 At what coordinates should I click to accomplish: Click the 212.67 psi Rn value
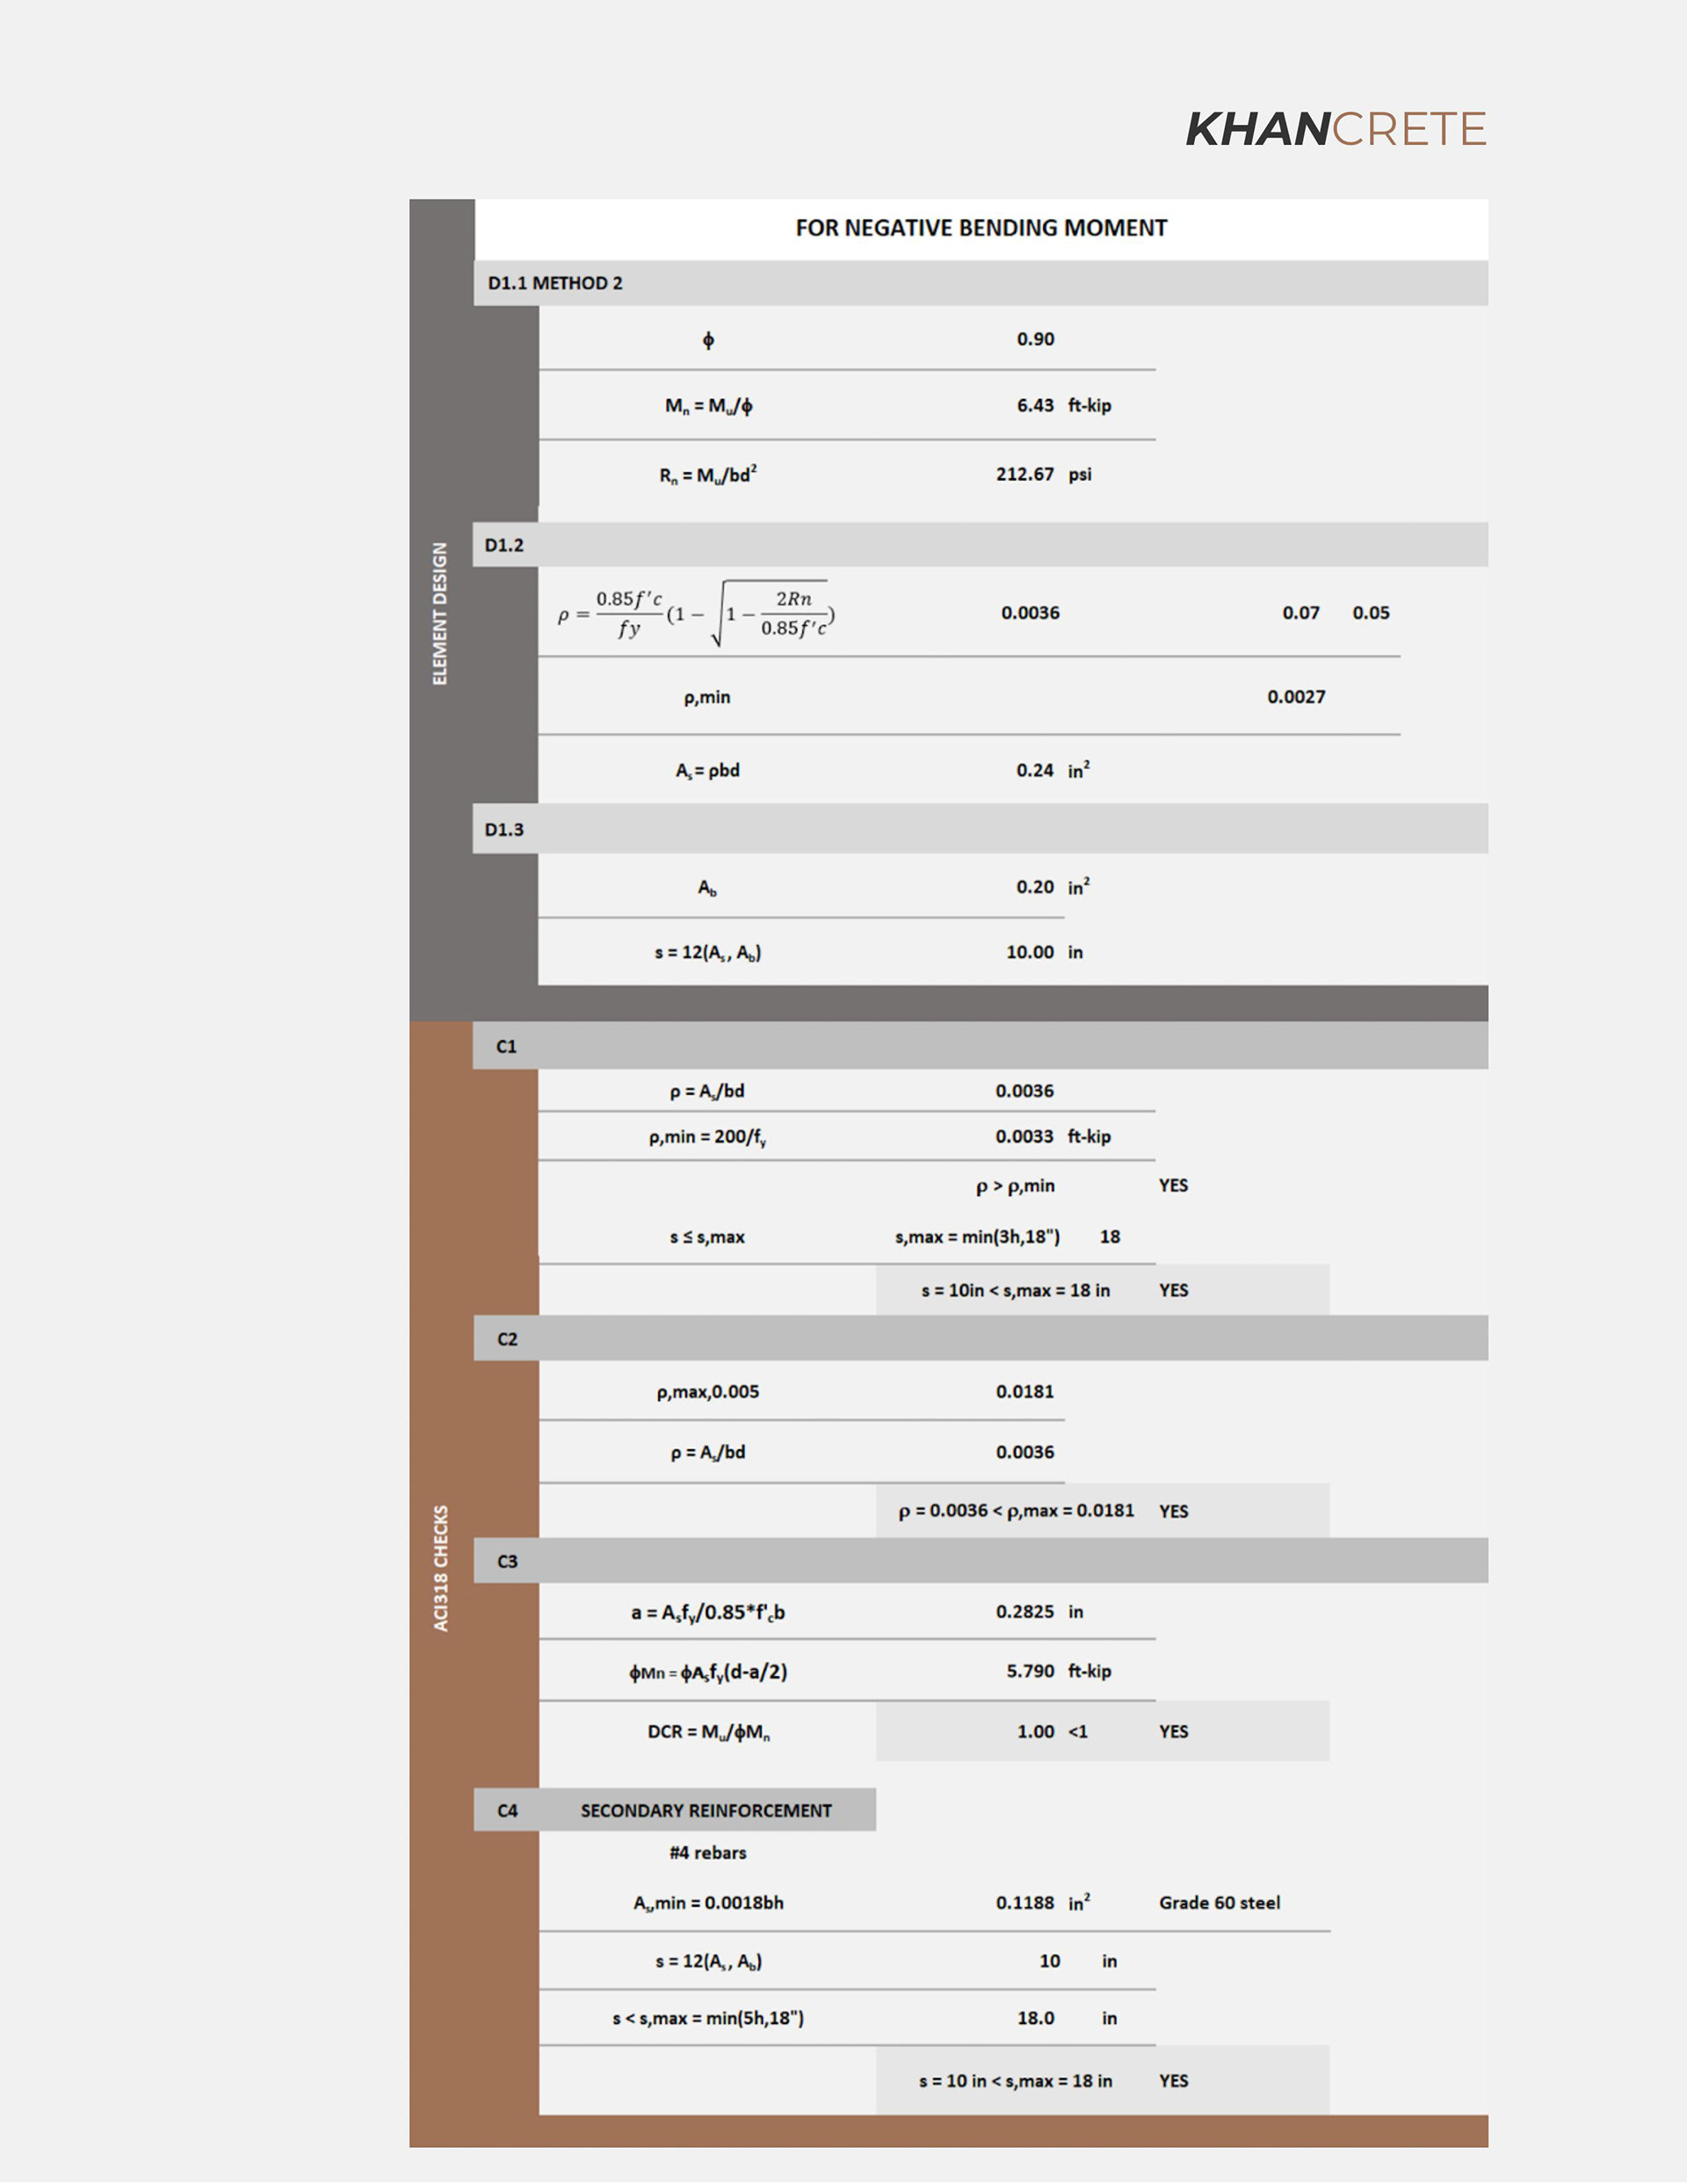point(1025,474)
